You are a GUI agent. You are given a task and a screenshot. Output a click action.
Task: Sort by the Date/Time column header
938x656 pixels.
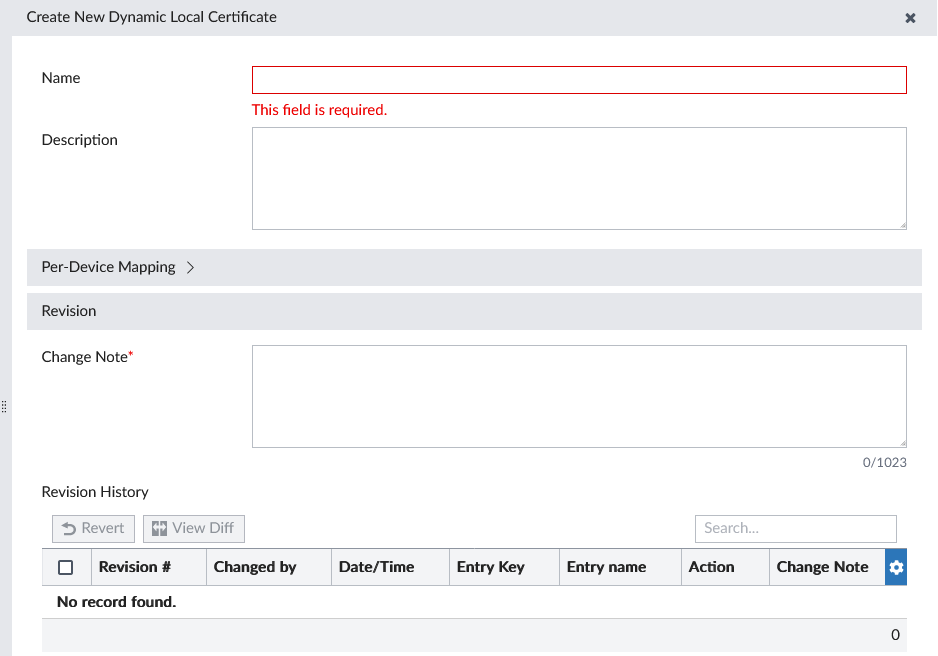tap(390, 567)
